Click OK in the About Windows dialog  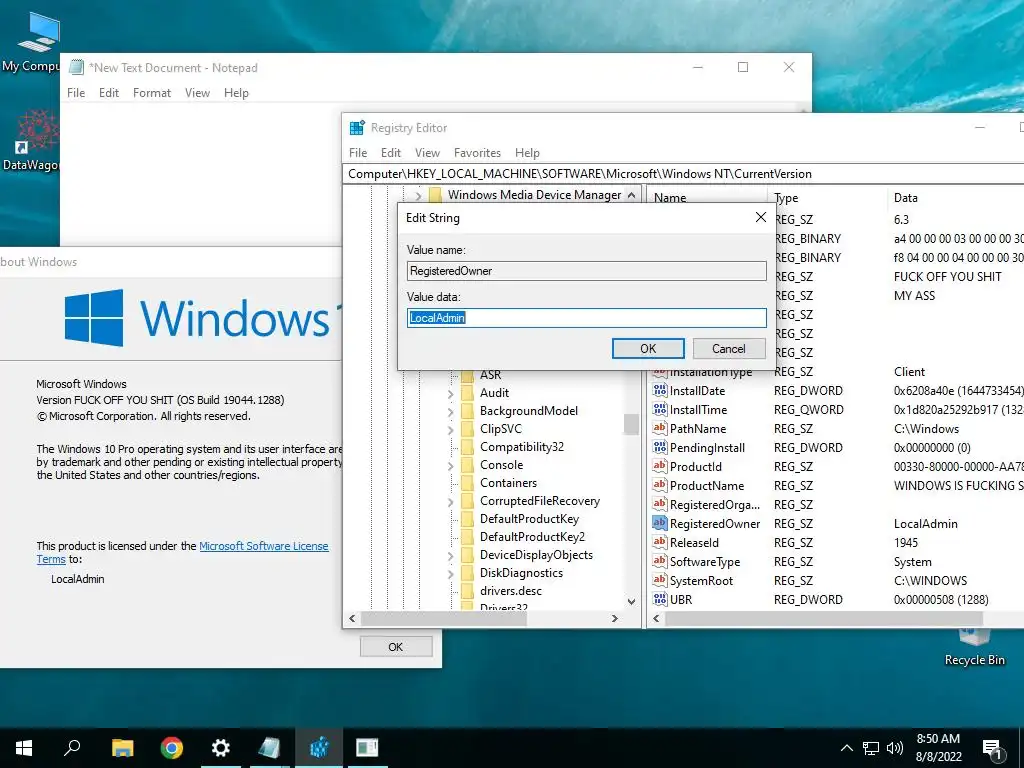coord(396,647)
